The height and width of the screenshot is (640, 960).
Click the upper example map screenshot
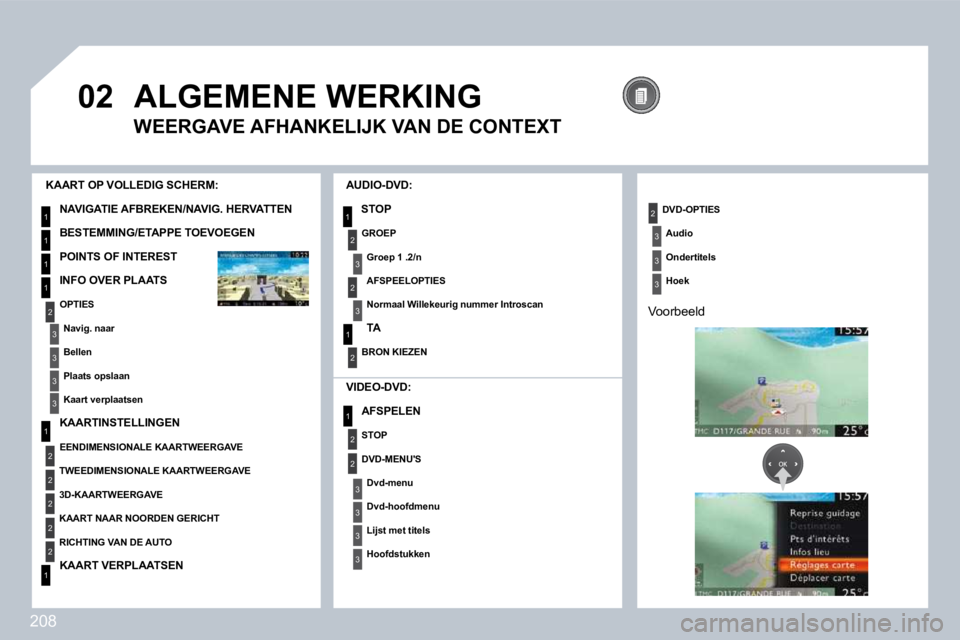pyautogui.click(x=781, y=382)
